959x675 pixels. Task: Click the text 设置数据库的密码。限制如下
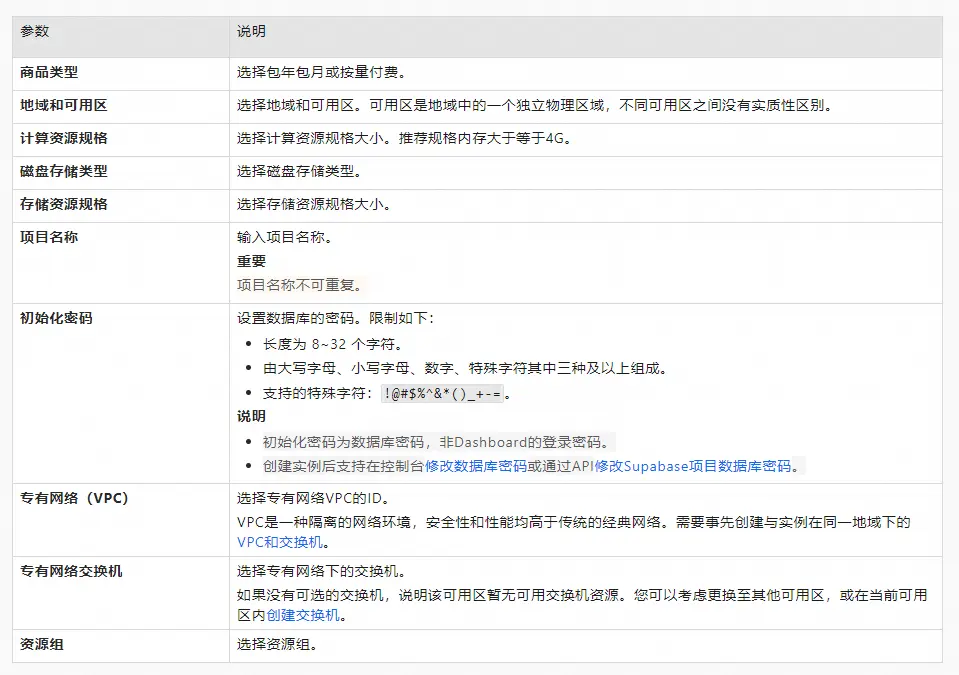336,319
